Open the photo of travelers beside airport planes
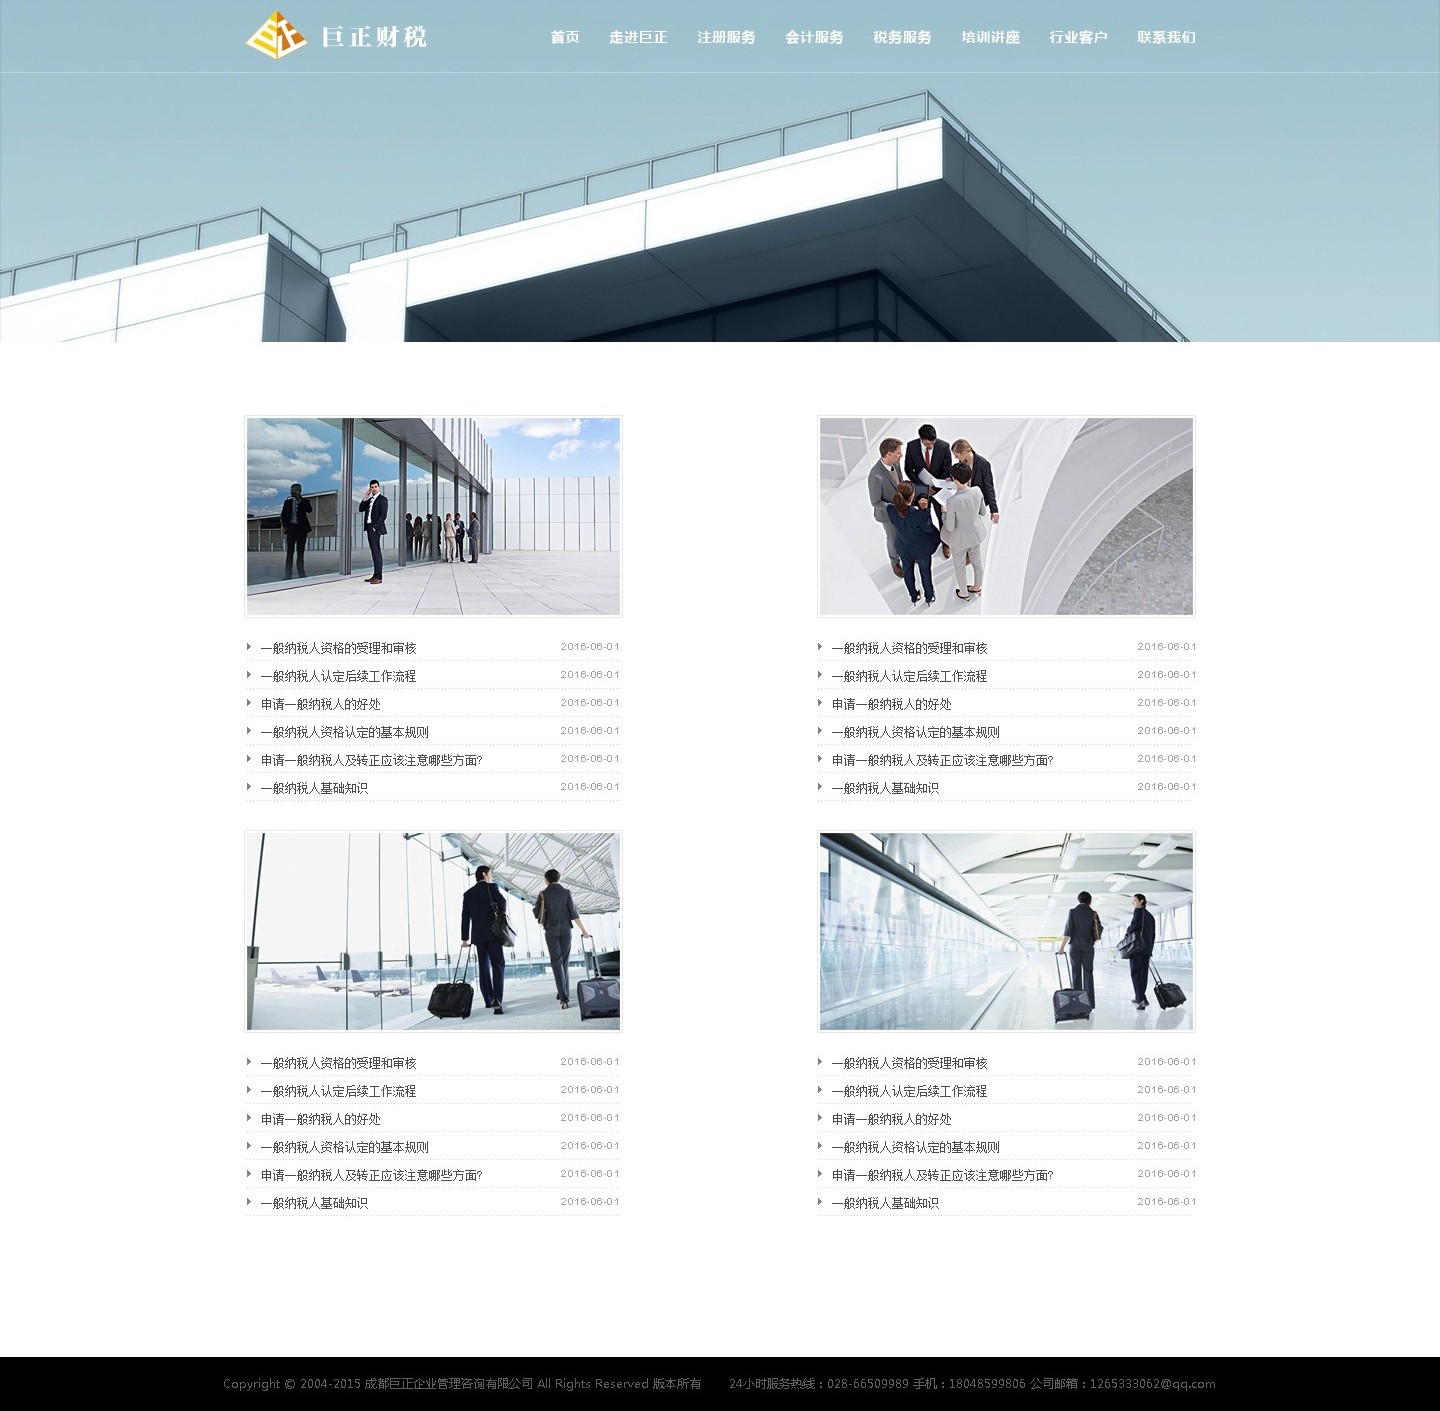Image resolution: width=1440 pixels, height=1411 pixels. click(x=433, y=931)
